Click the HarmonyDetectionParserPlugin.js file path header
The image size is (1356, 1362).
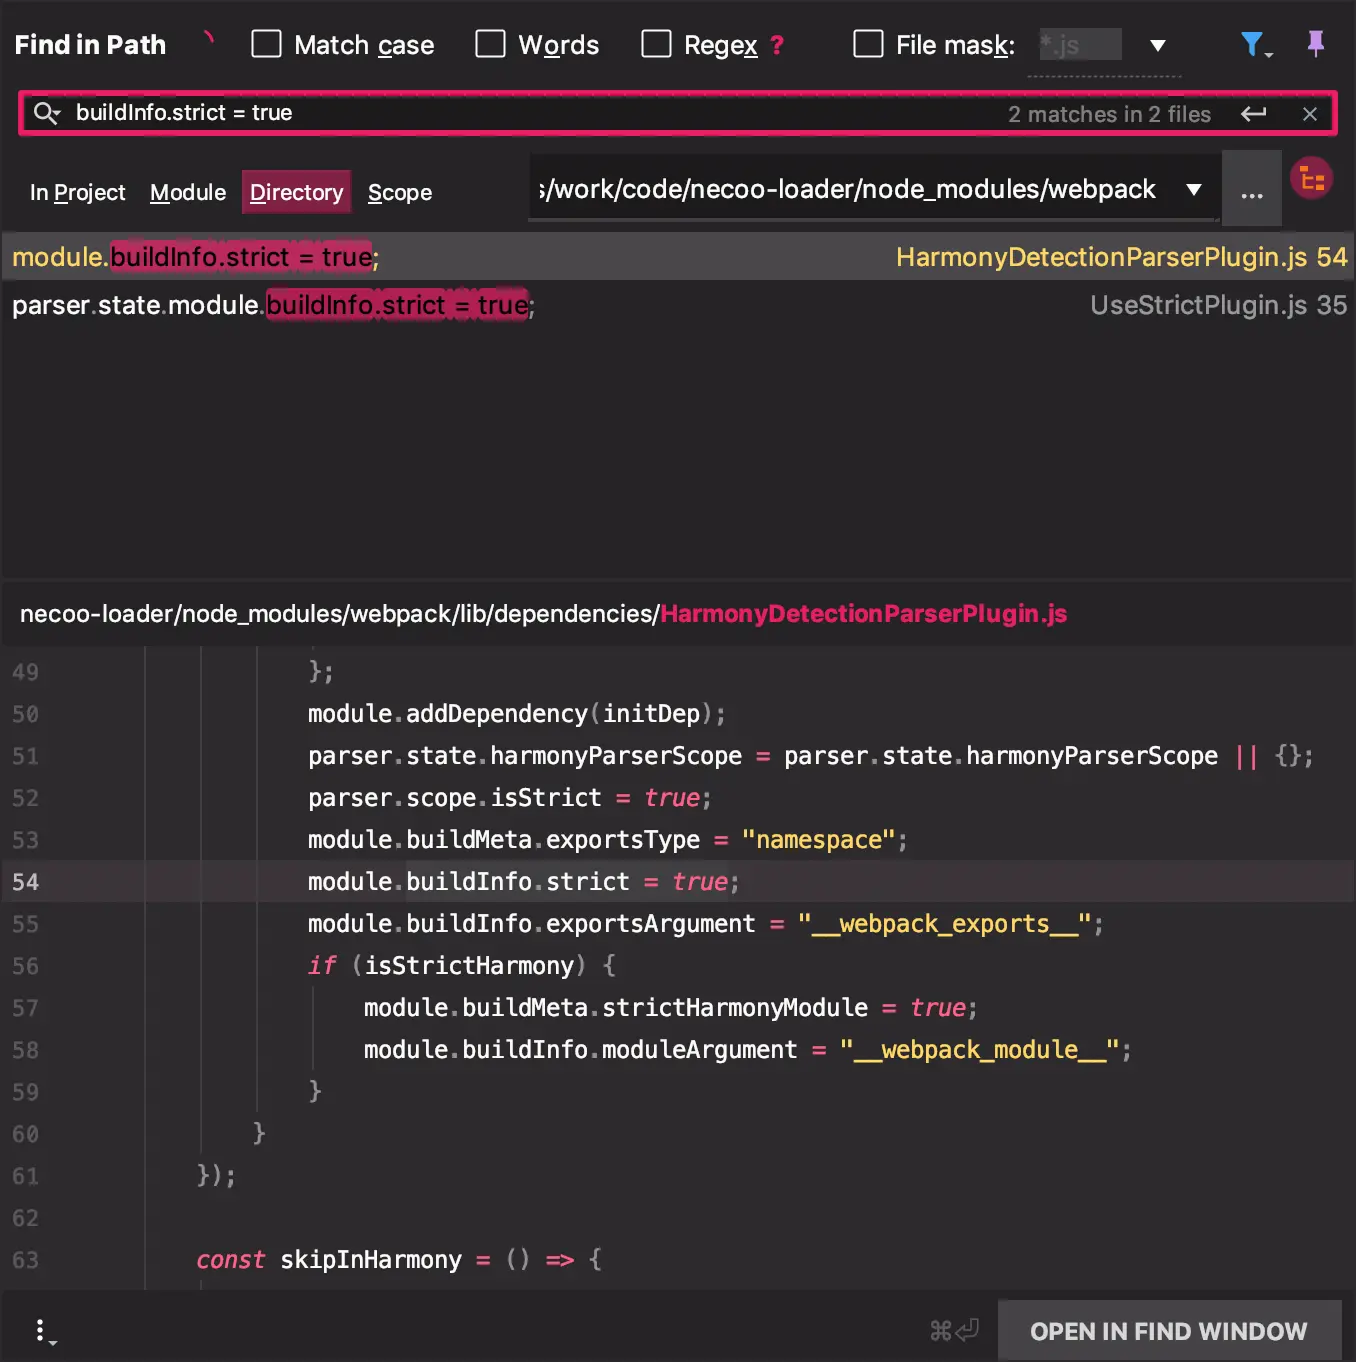pyautogui.click(x=543, y=613)
